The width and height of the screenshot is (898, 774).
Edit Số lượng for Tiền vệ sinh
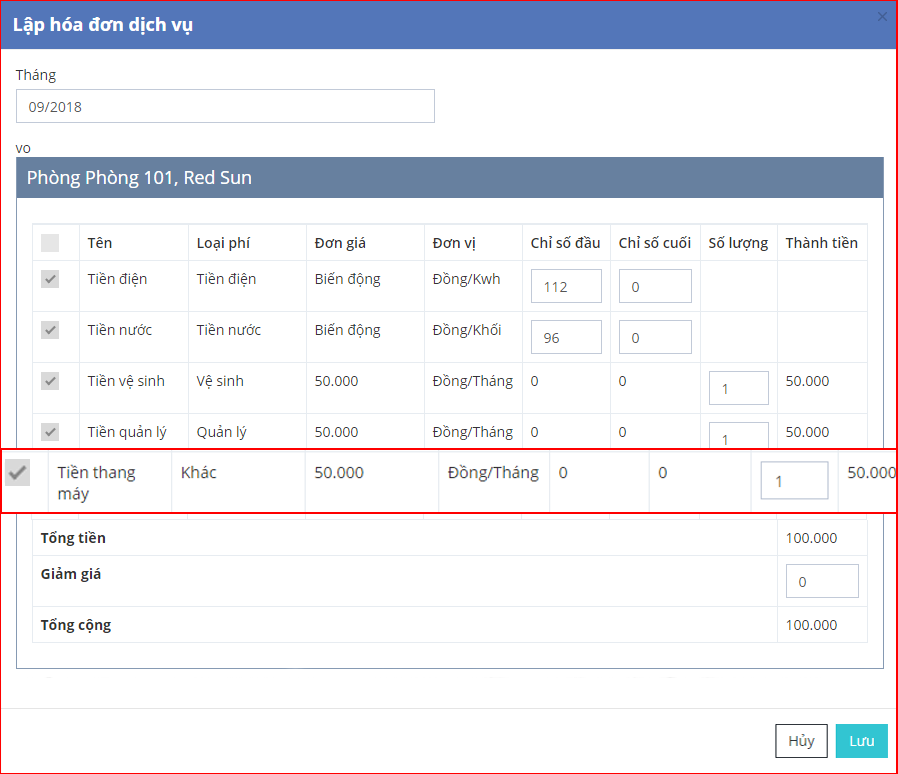coord(738,388)
